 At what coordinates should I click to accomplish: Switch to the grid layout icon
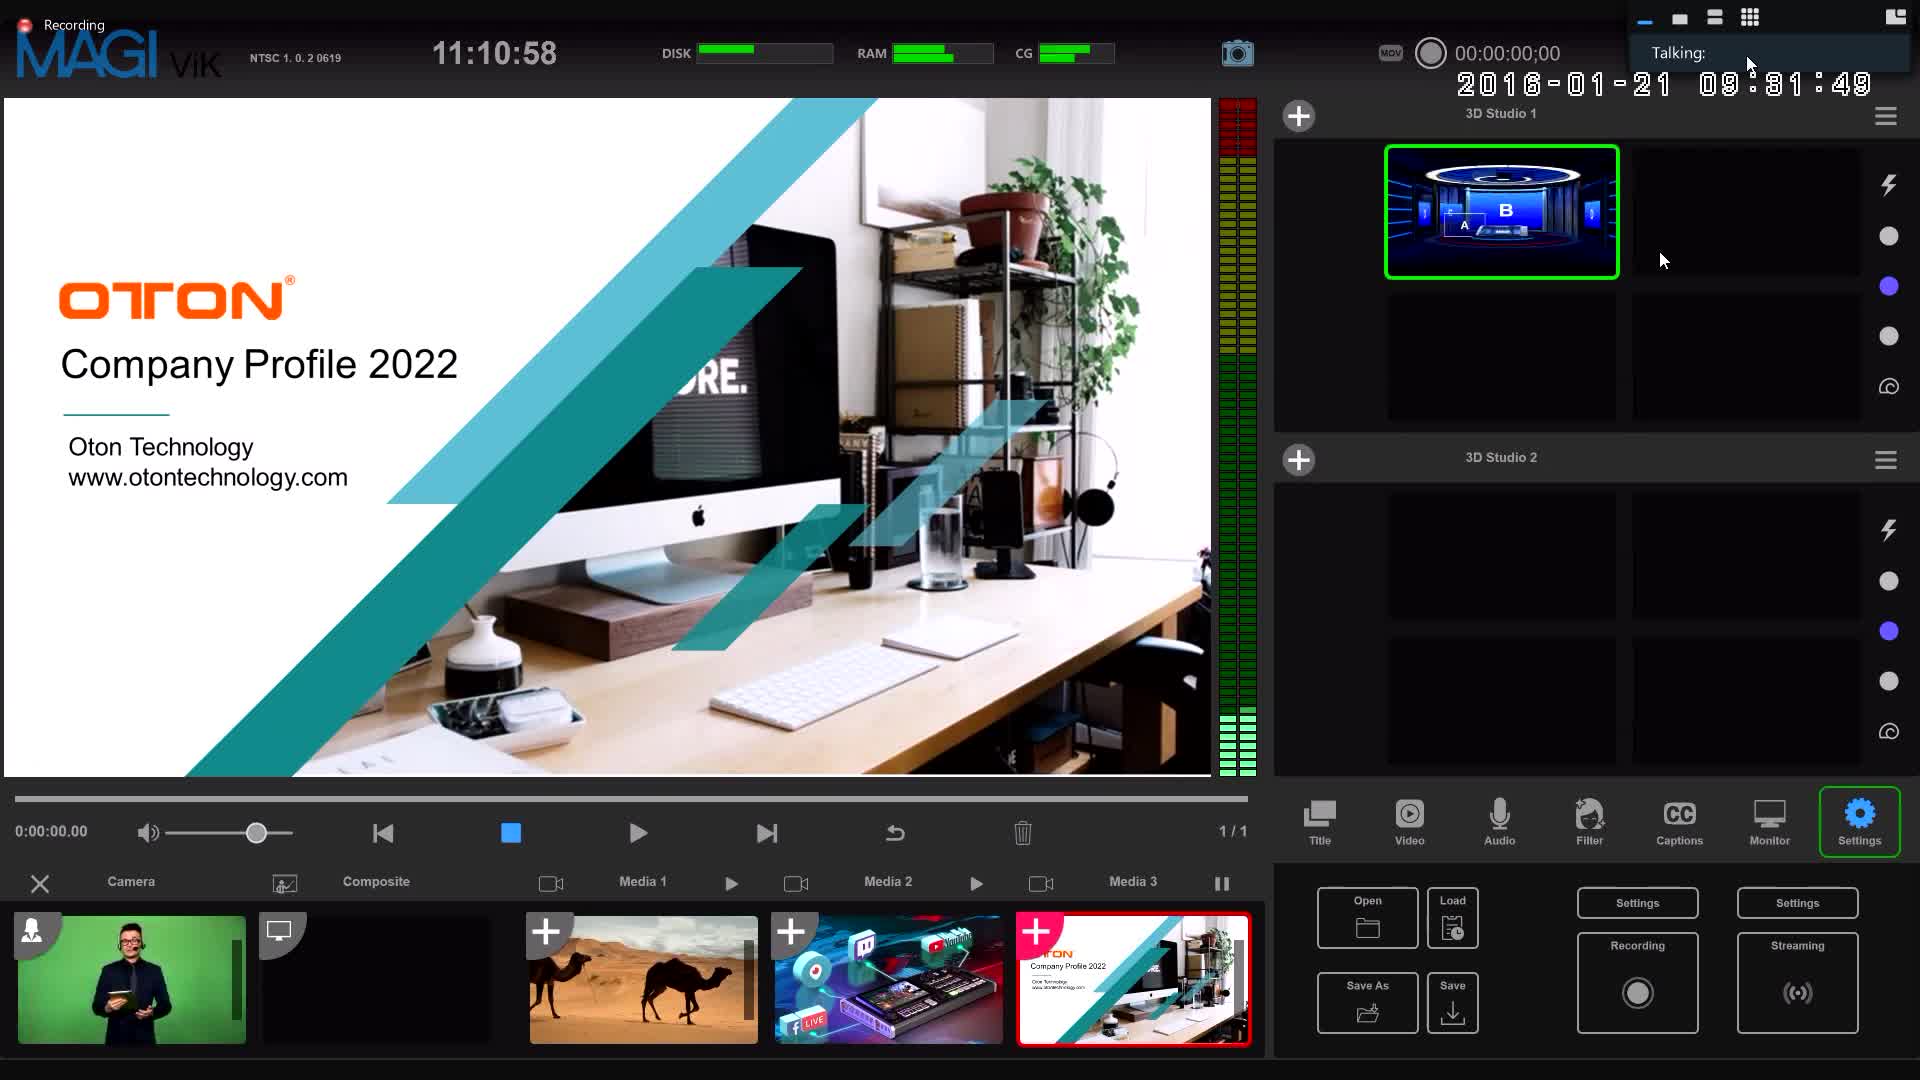click(1749, 17)
